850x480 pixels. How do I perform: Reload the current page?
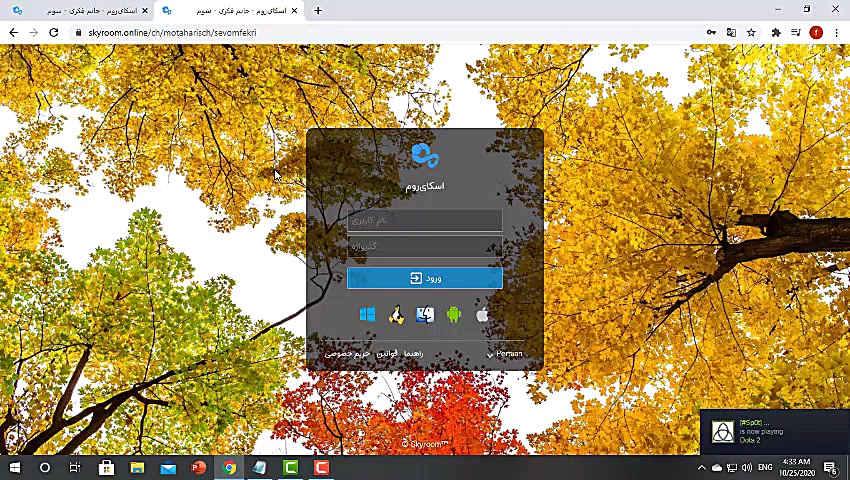pos(54,33)
